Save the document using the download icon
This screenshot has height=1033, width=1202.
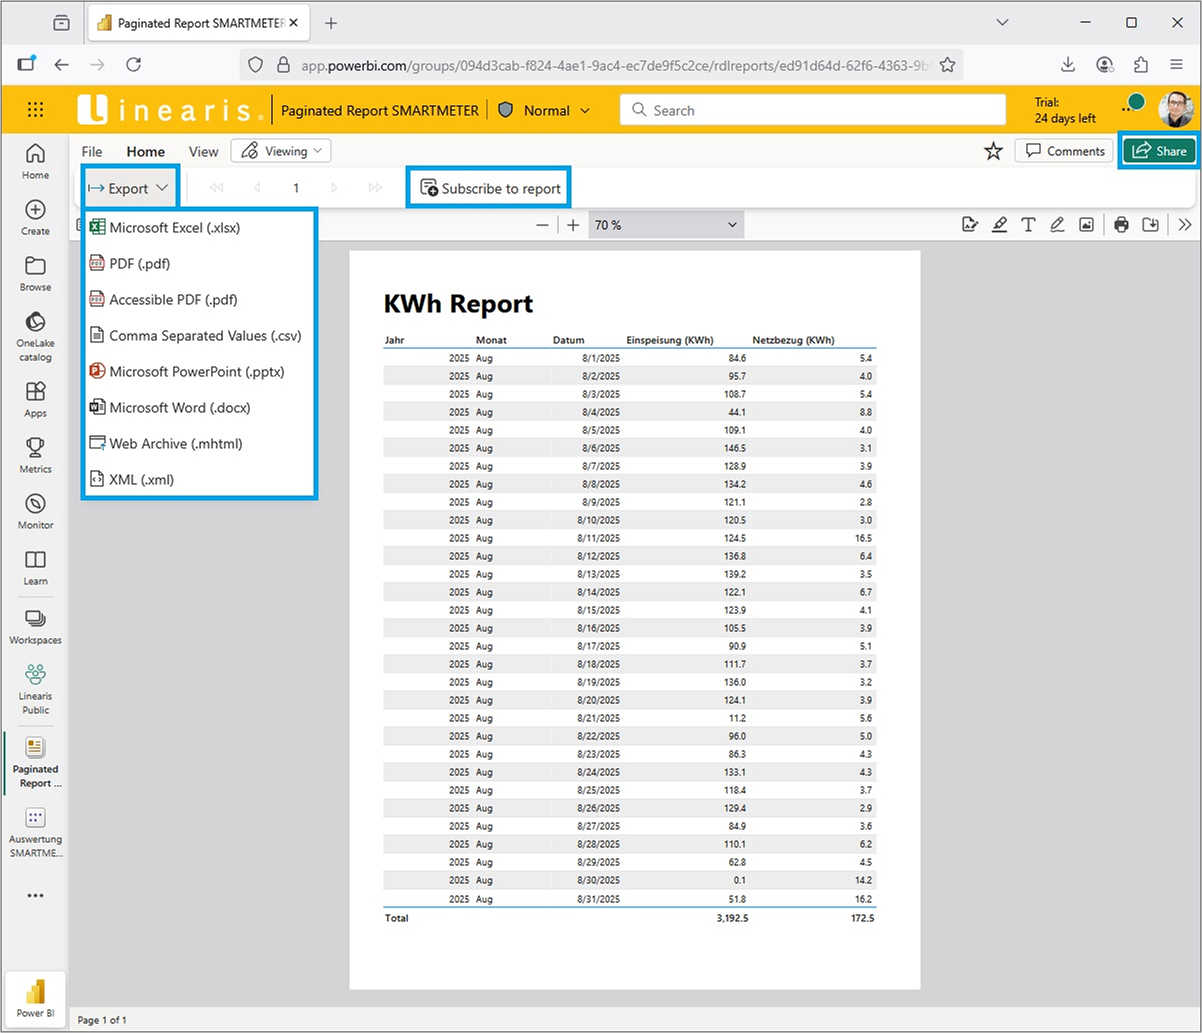[1150, 224]
